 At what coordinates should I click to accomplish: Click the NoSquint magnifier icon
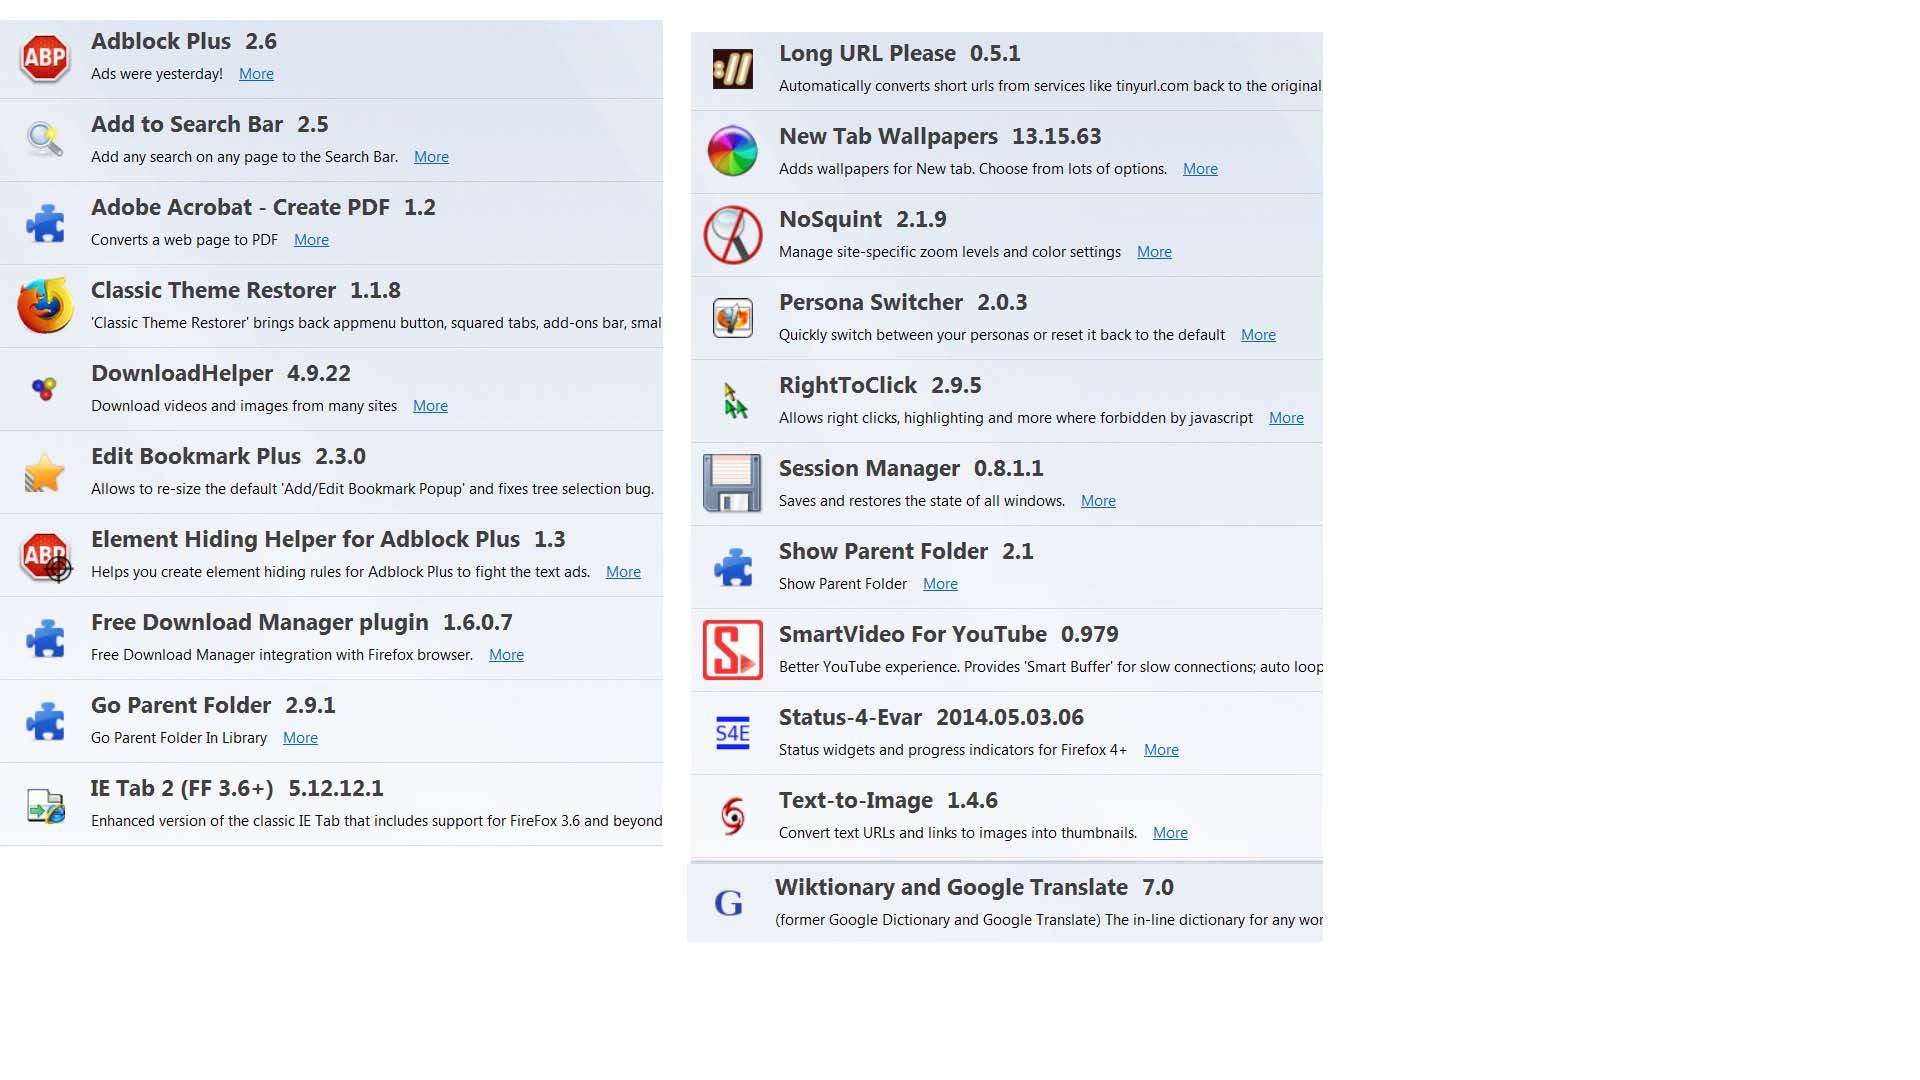[x=733, y=235]
